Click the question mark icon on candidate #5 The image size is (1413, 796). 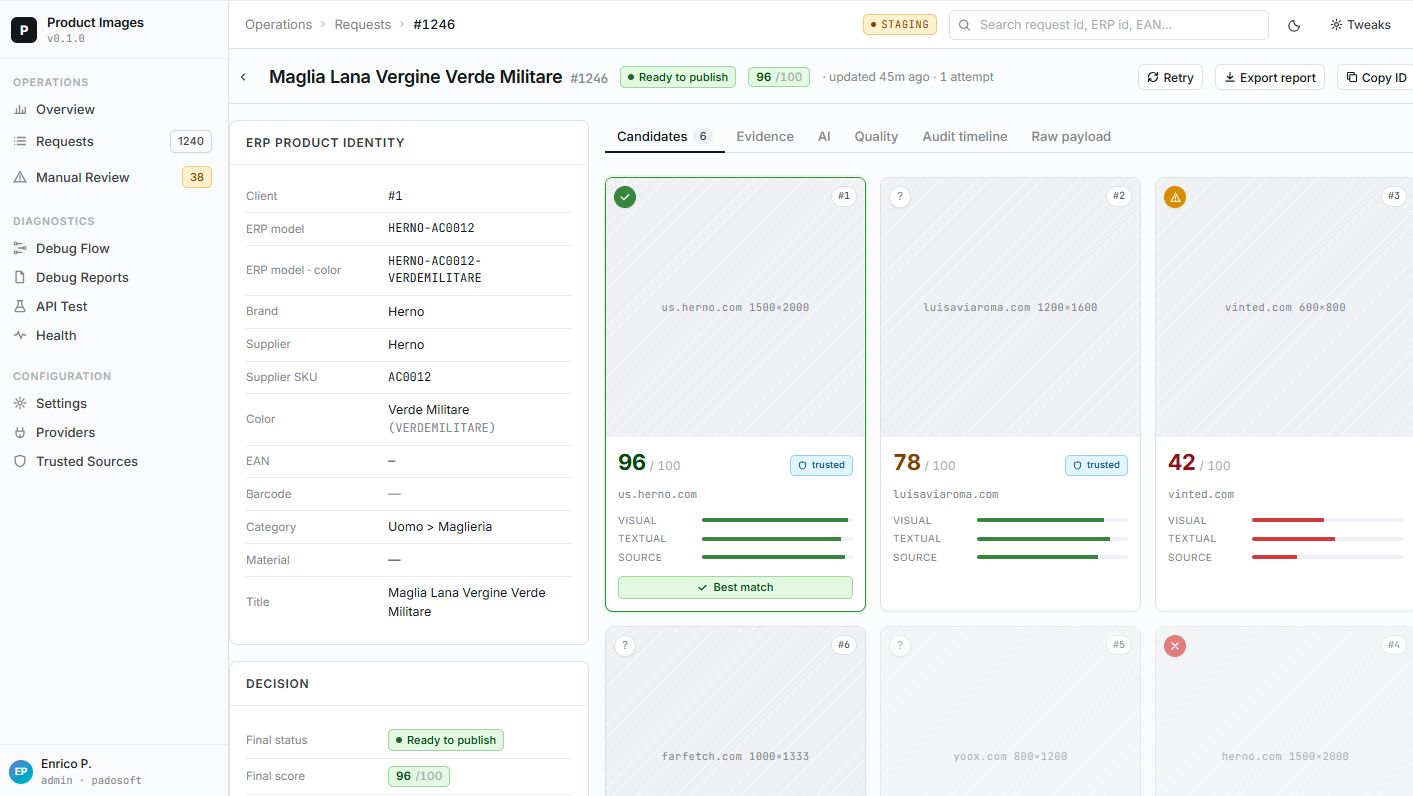click(x=900, y=646)
